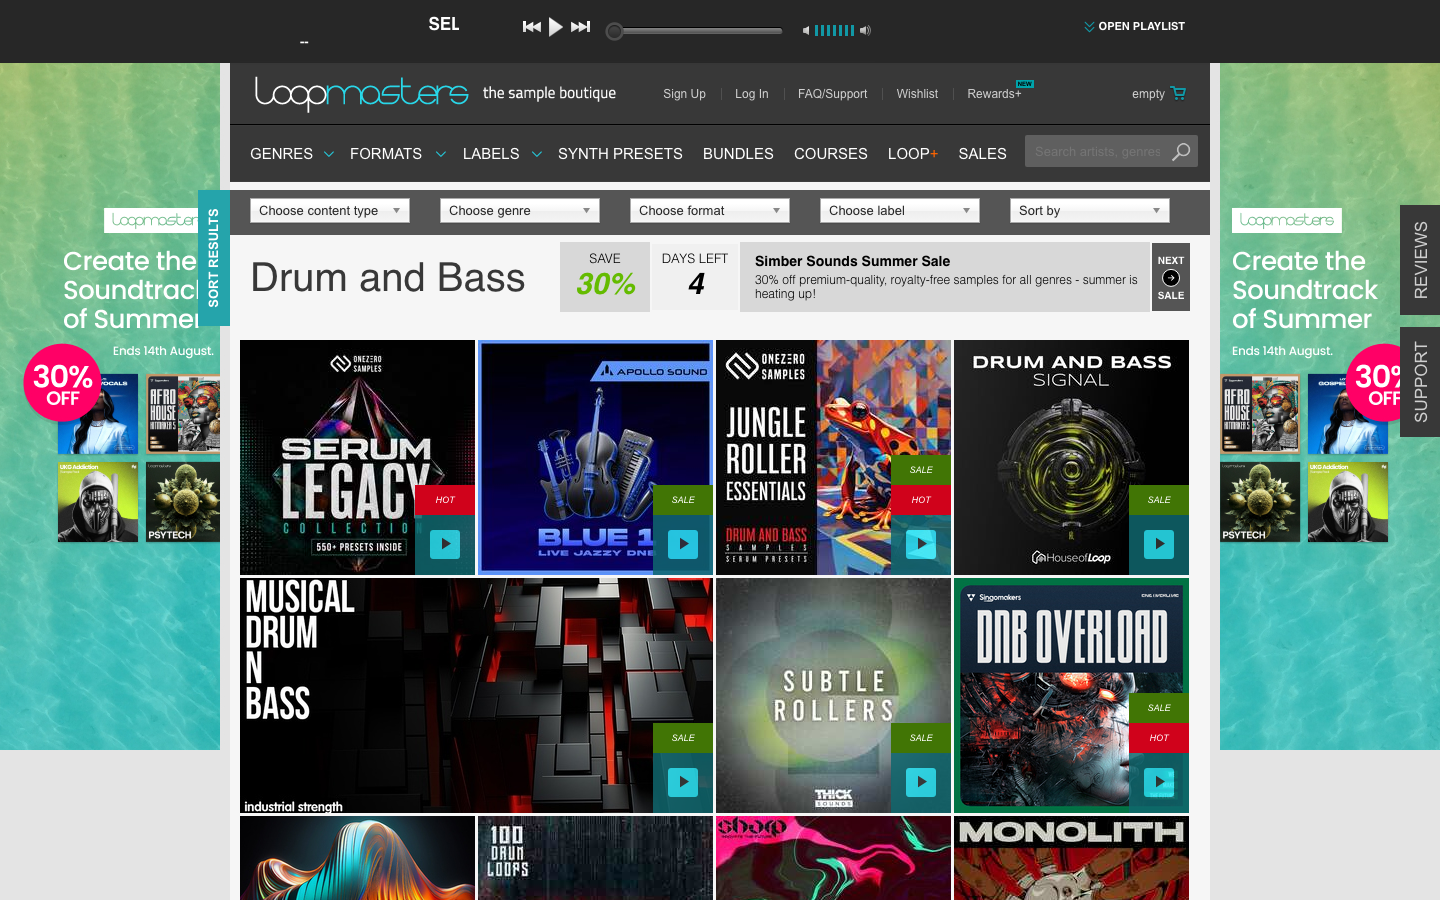1440x900 pixels.
Task: Click the player seek progress slider
Action: [695, 31]
